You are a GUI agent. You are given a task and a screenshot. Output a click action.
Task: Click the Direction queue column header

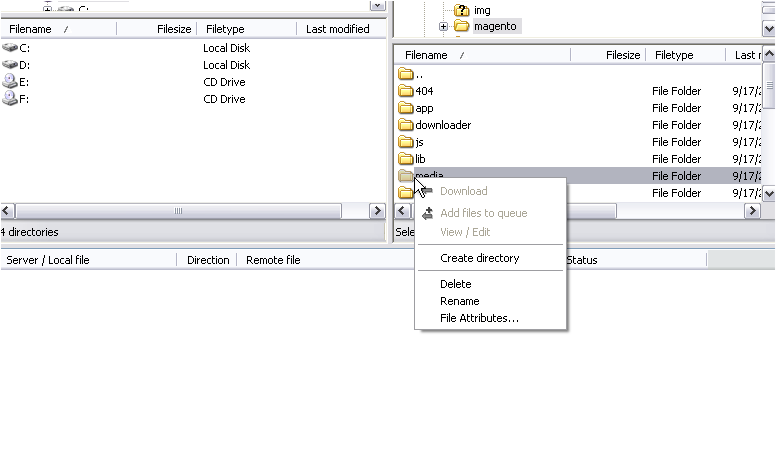click(208, 260)
